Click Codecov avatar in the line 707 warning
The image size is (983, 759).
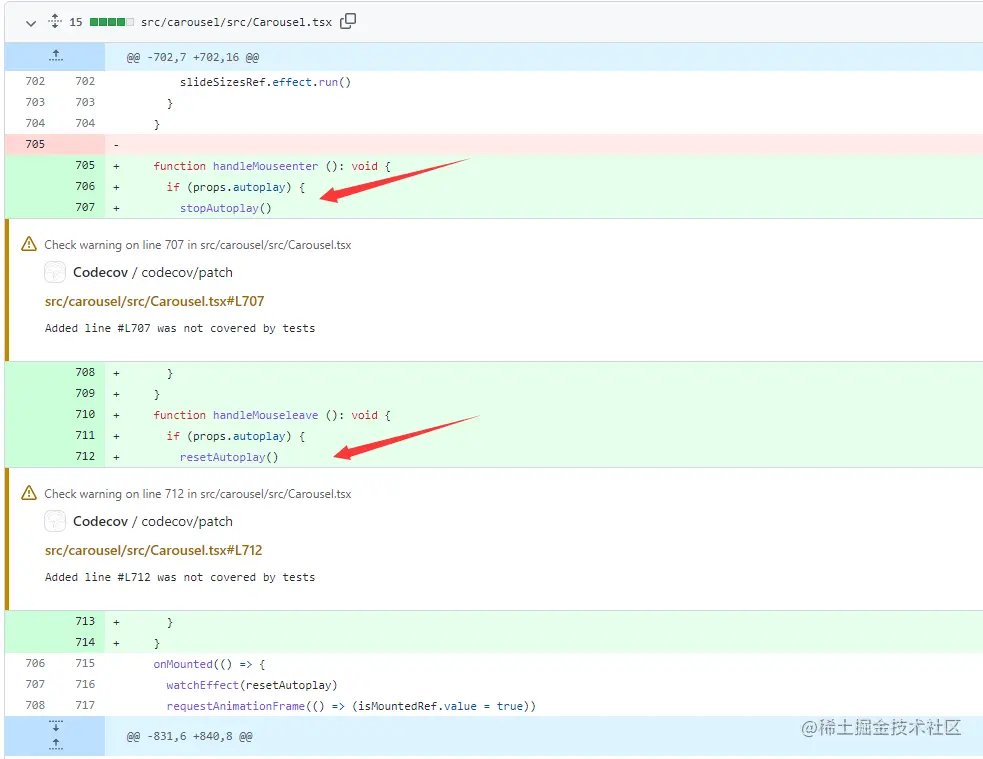pos(55,272)
